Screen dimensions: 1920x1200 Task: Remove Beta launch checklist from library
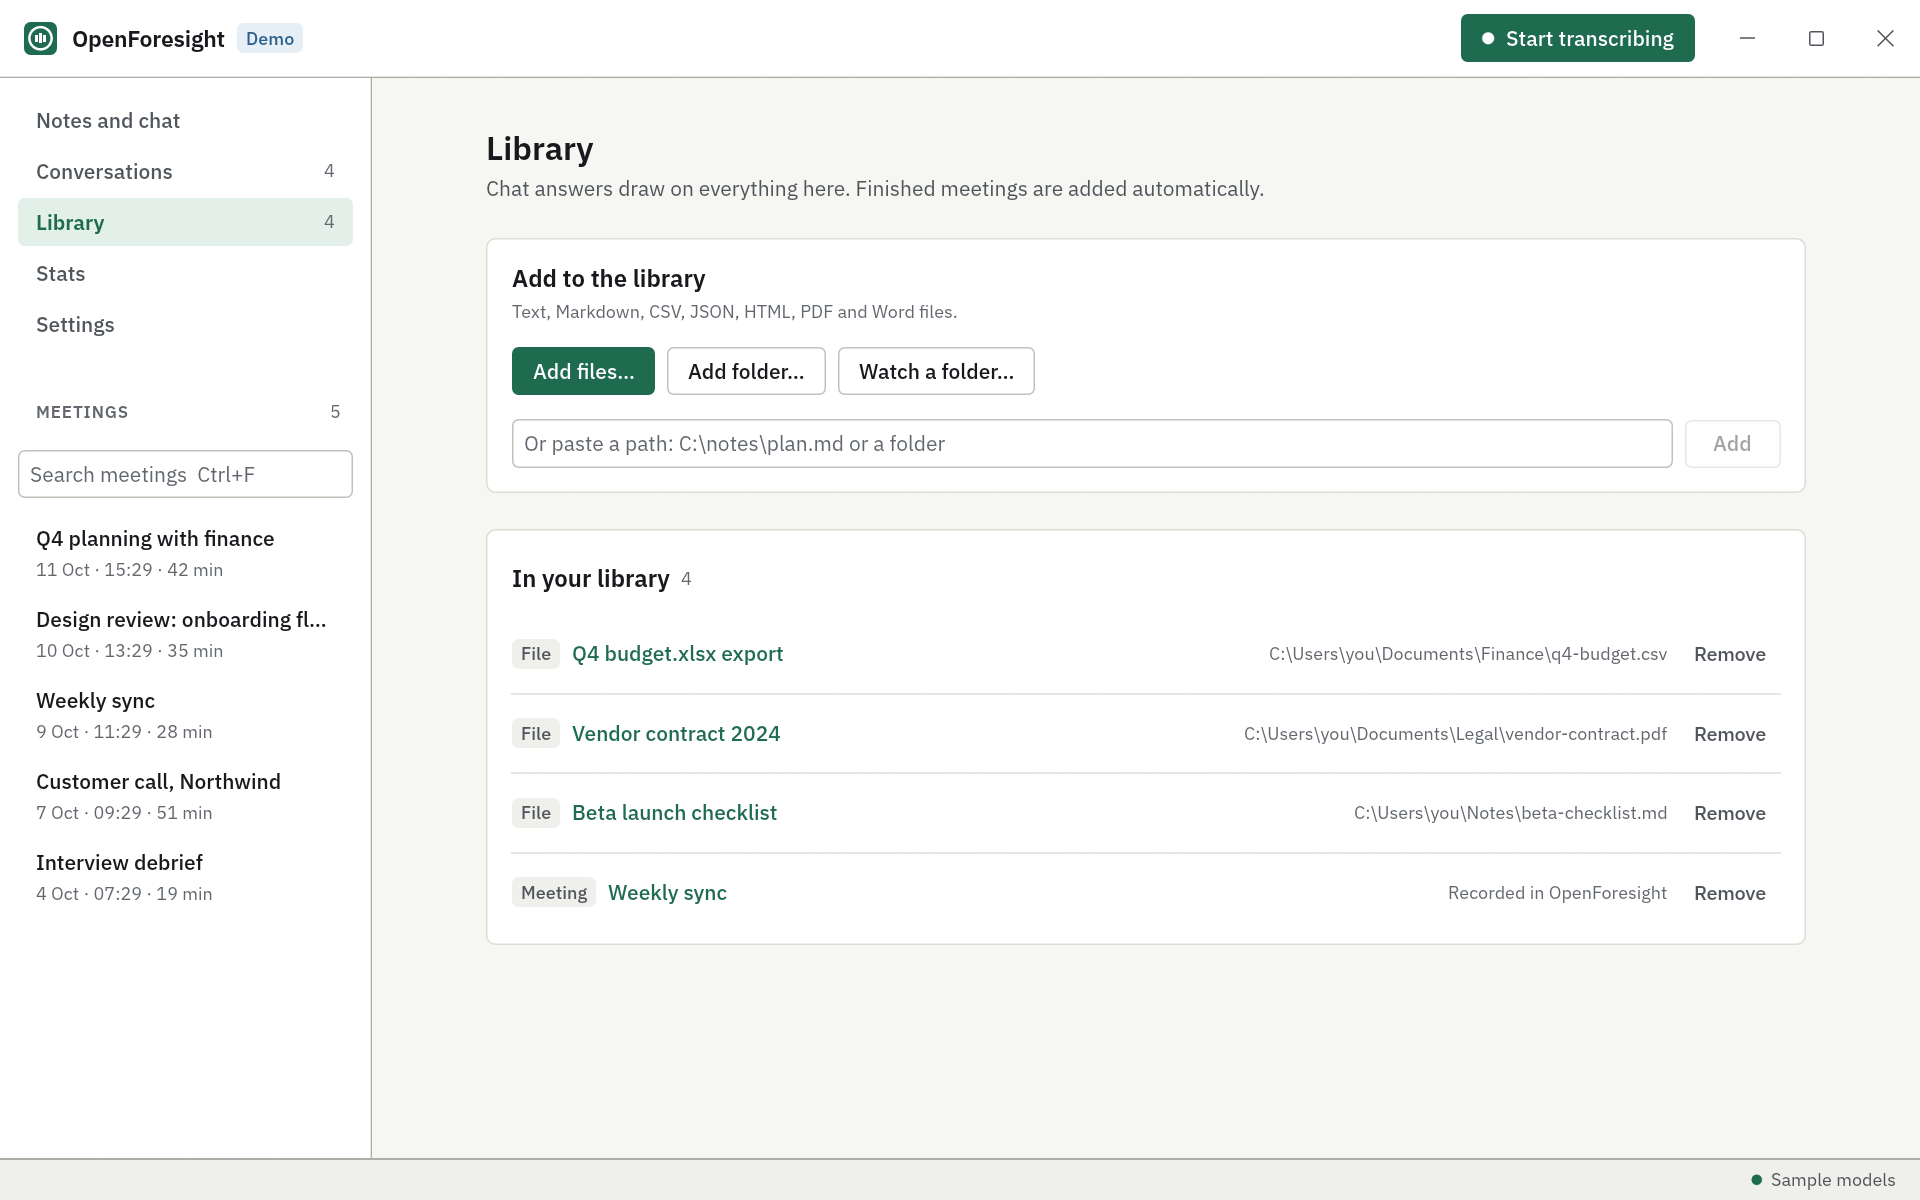(1730, 813)
